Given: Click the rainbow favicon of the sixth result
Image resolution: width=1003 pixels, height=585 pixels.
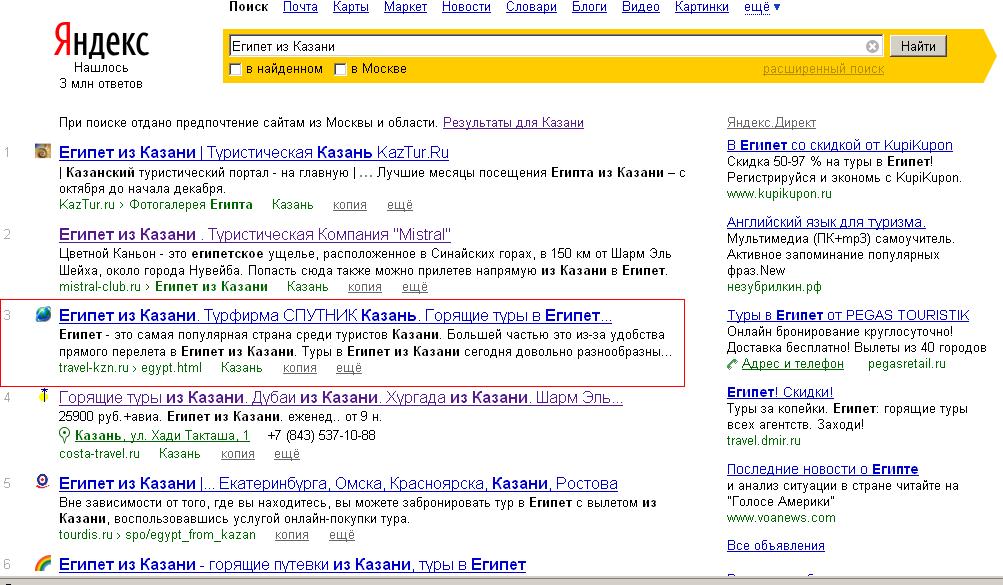Looking at the screenshot, I should tap(43, 564).
